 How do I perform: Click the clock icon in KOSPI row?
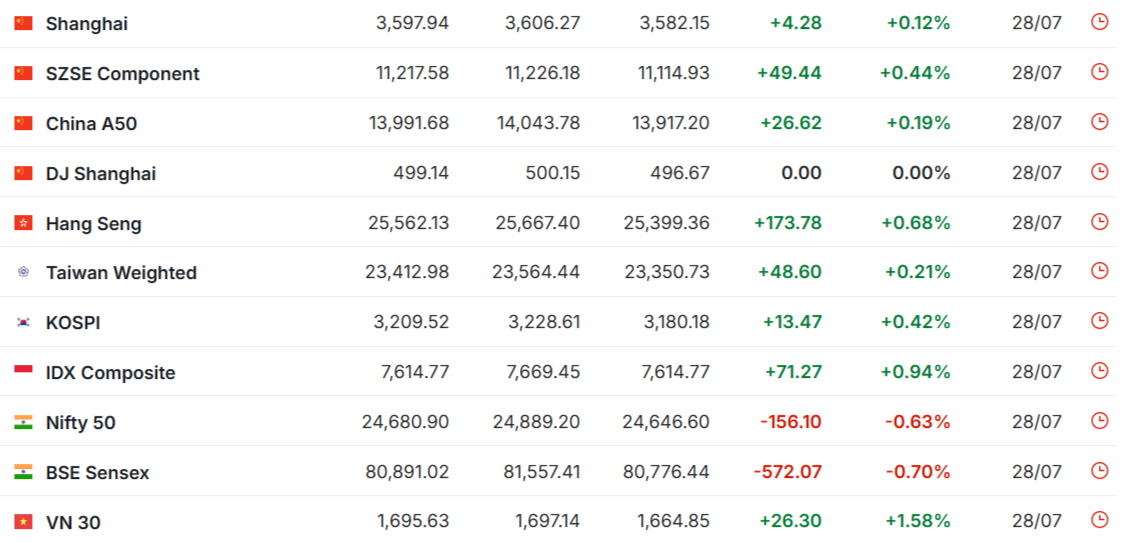pos(1099,320)
